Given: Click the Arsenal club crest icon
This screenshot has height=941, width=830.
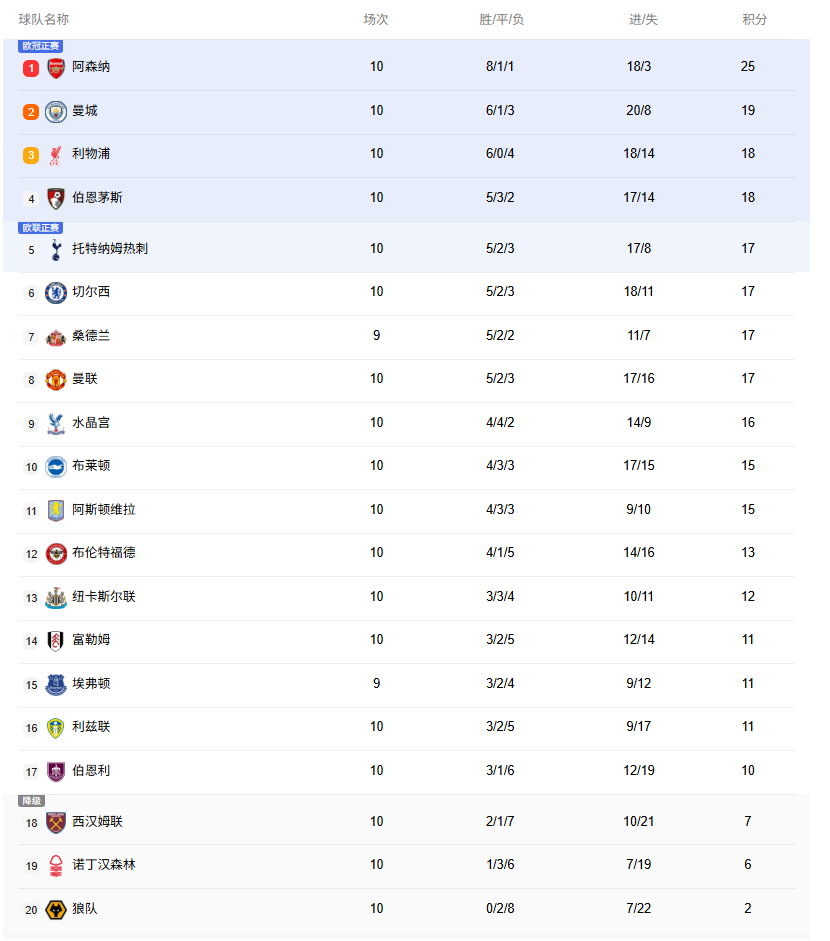Looking at the screenshot, I should [x=56, y=68].
